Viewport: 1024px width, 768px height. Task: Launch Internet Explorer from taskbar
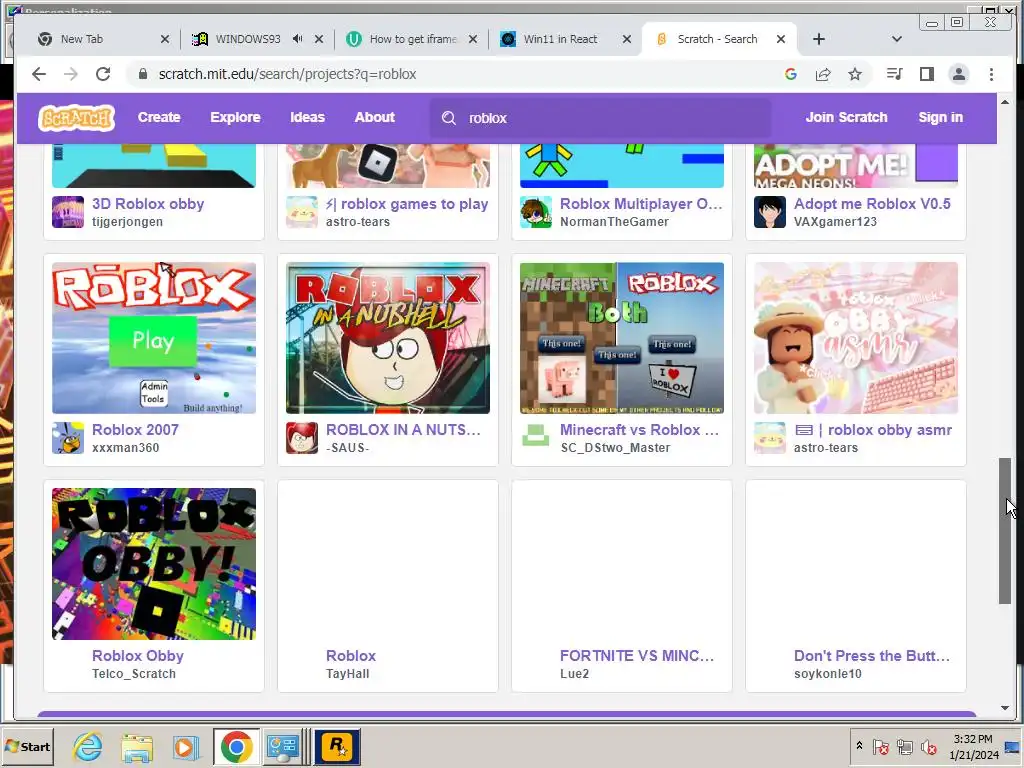pyautogui.click(x=88, y=746)
